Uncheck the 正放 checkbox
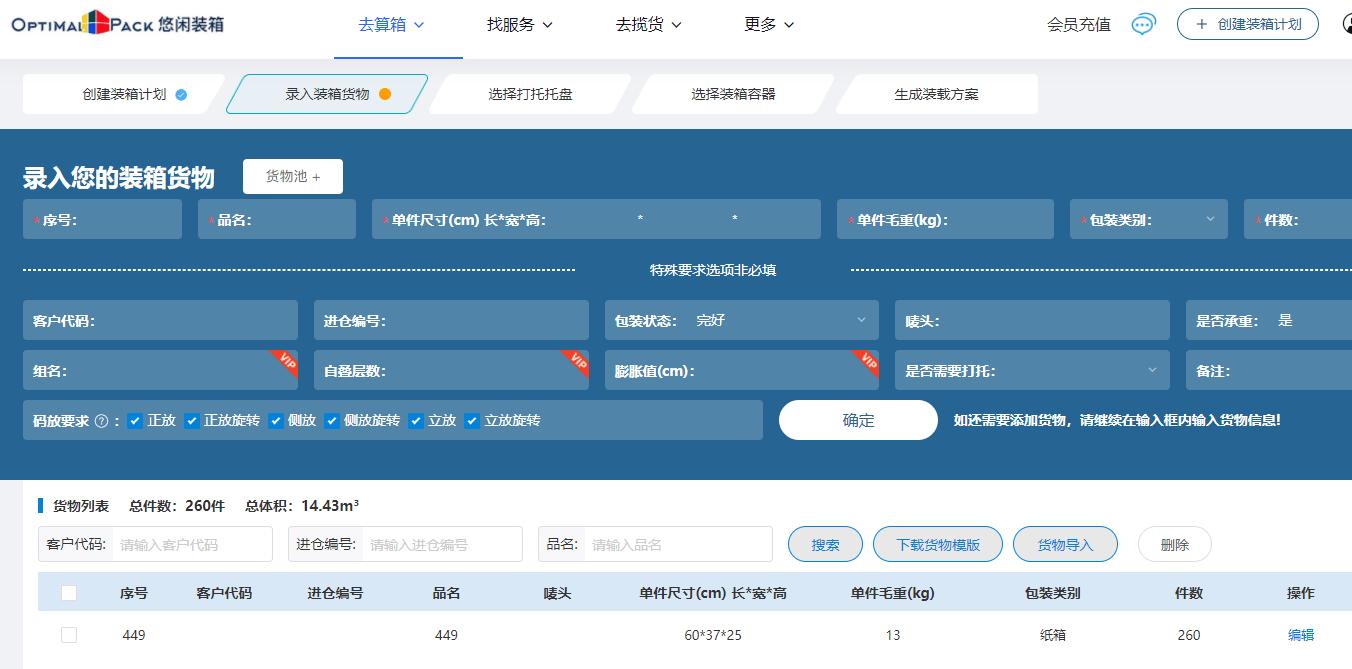Screen dimensions: 1352x669 coord(135,421)
